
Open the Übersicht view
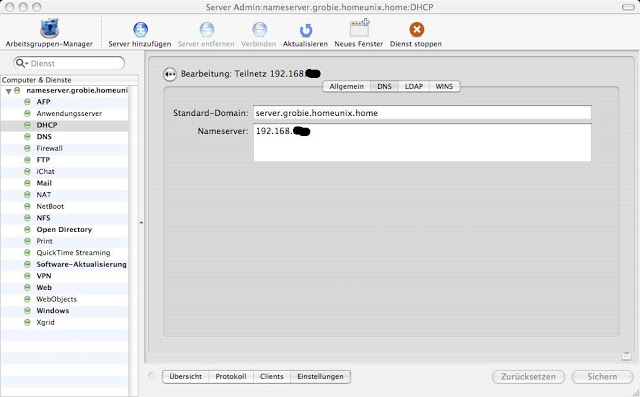coord(185,377)
